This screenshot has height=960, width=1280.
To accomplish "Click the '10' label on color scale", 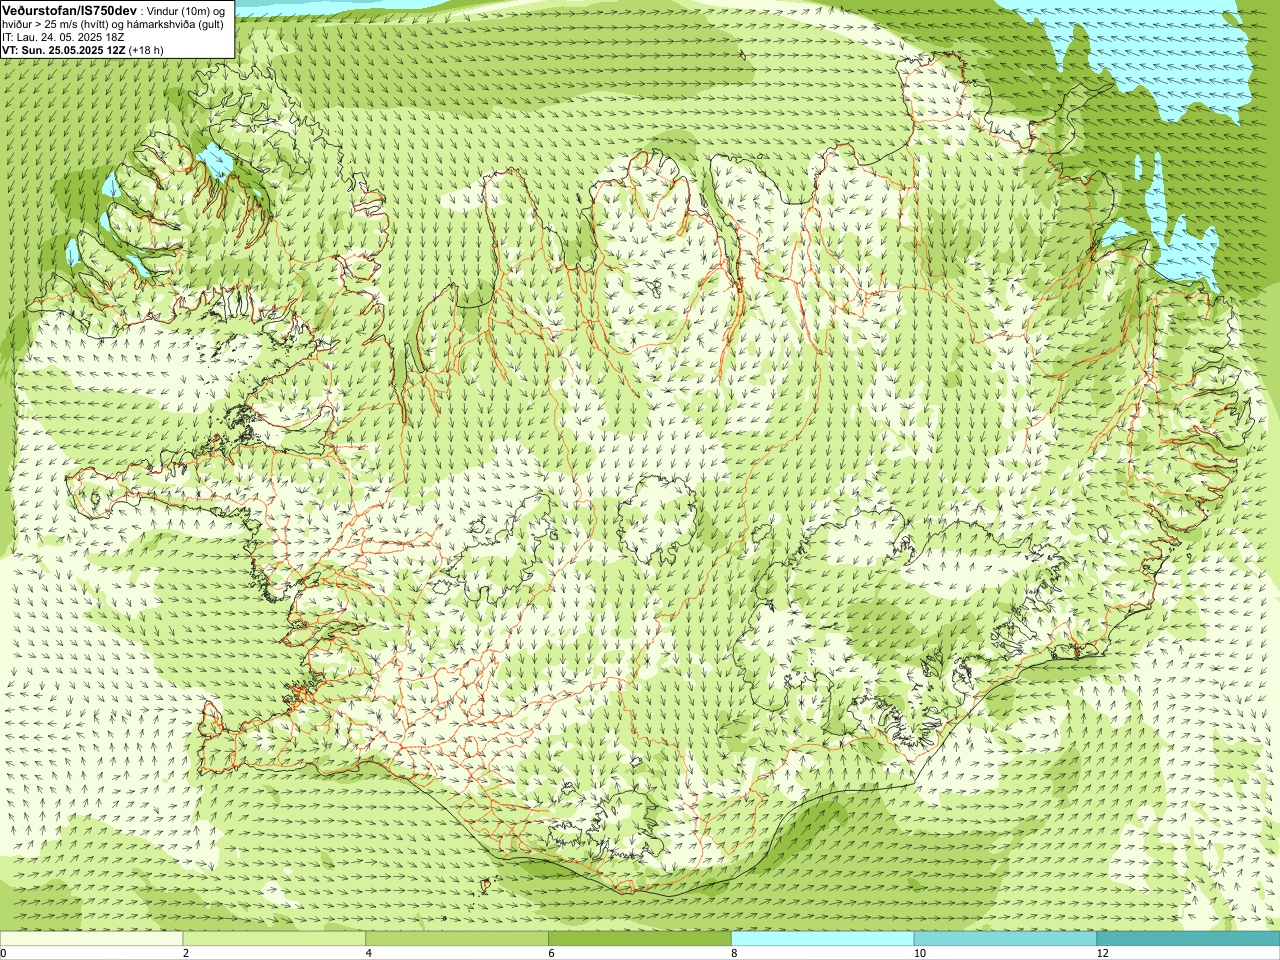I will [920, 953].
